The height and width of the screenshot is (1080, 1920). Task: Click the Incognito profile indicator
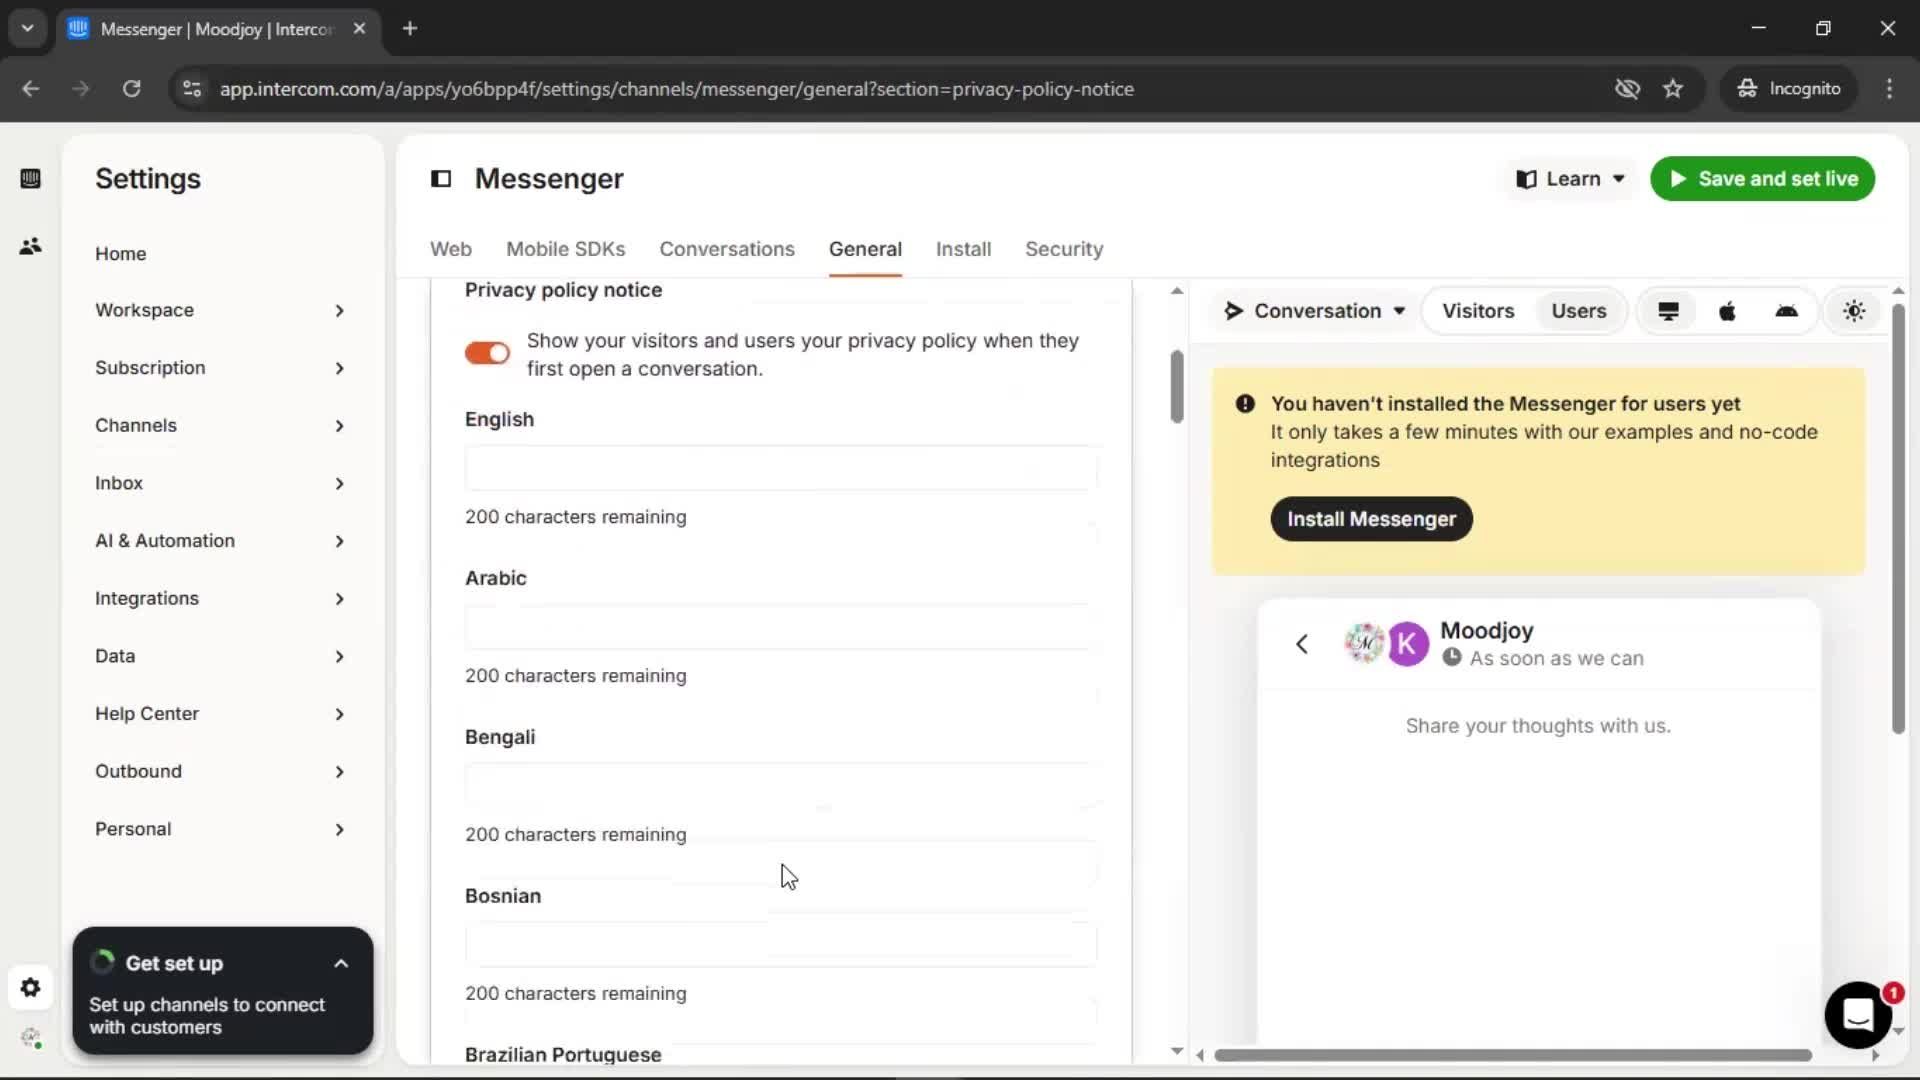[x=1788, y=89]
